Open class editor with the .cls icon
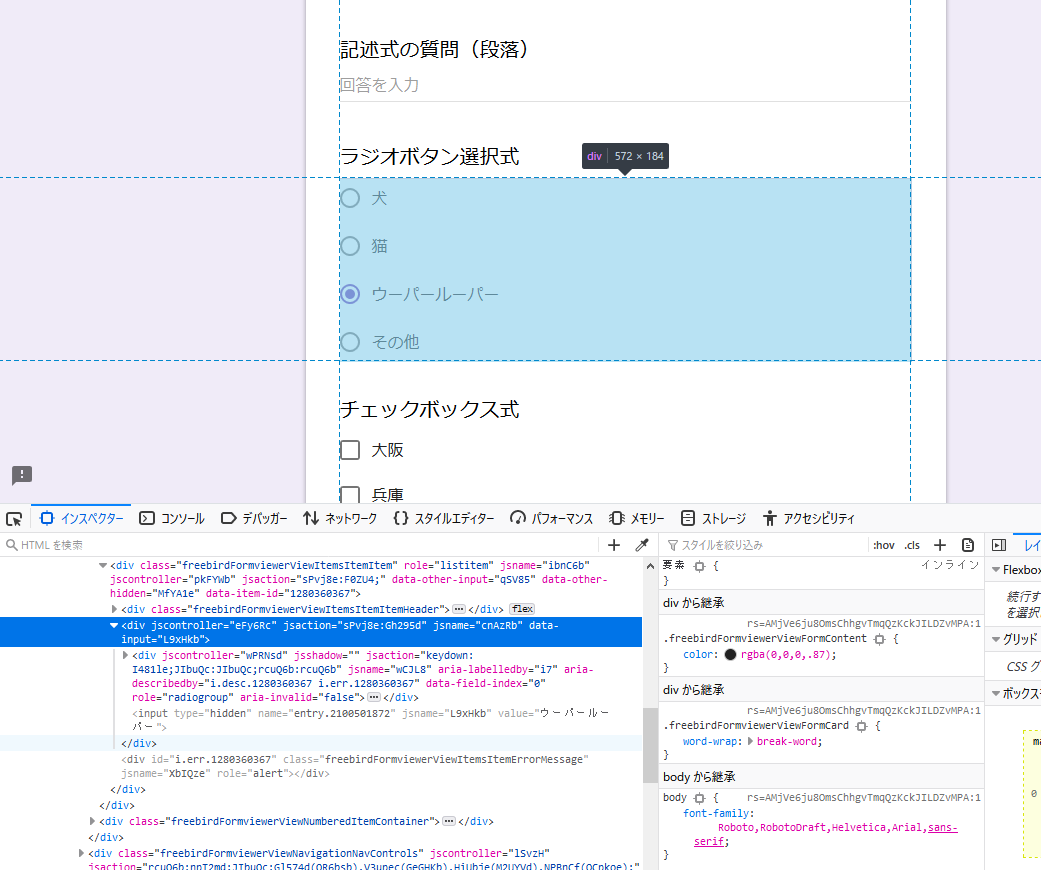 [x=911, y=545]
